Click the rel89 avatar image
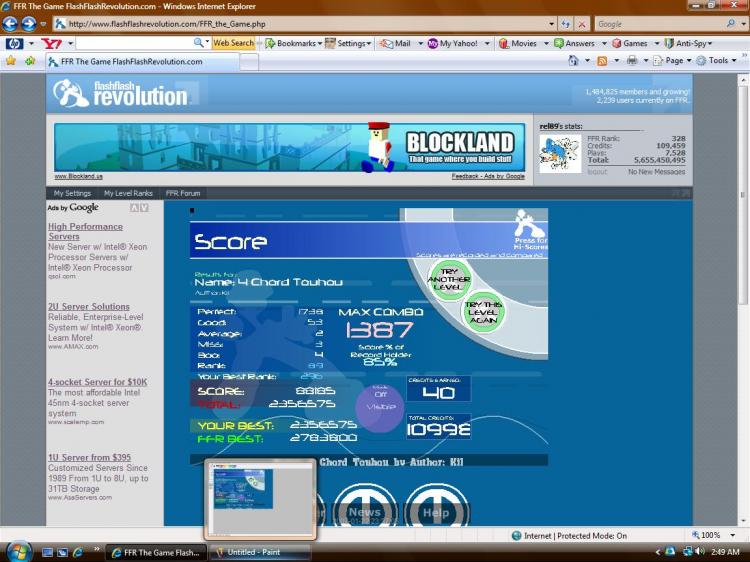 tap(560, 153)
